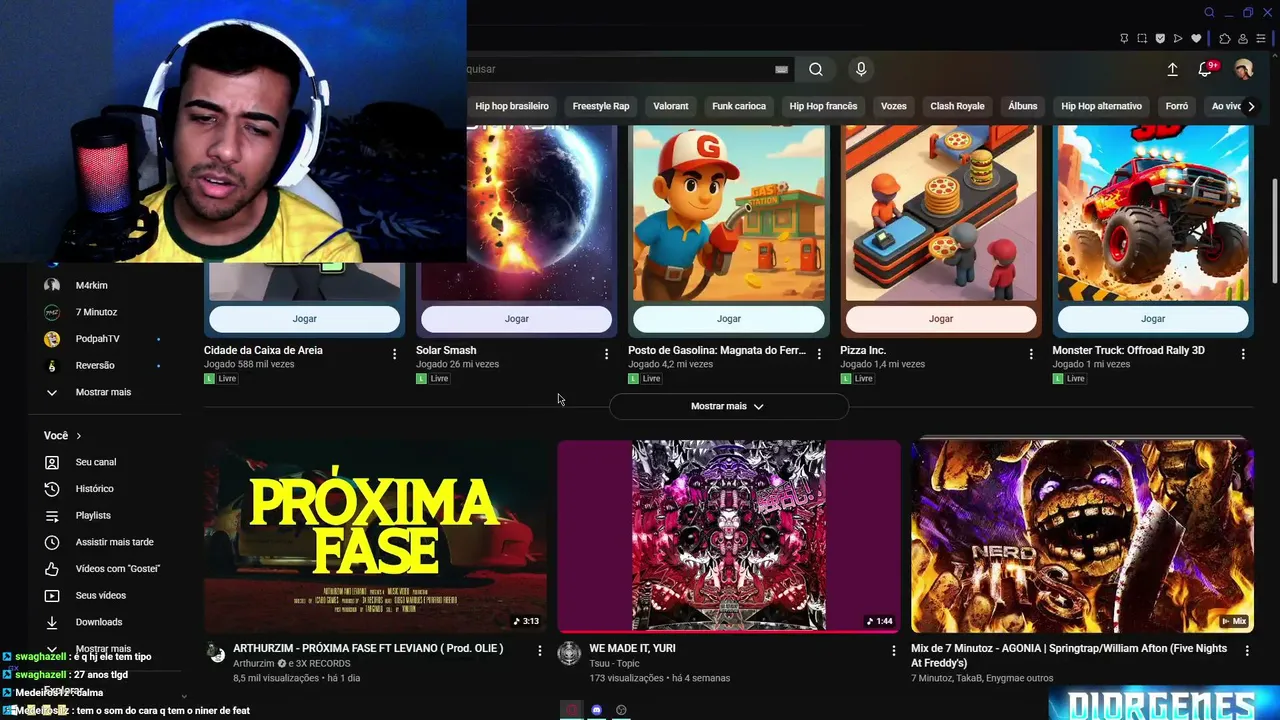1280x720 pixels.
Task: Select the Forró chip
Action: click(1177, 106)
